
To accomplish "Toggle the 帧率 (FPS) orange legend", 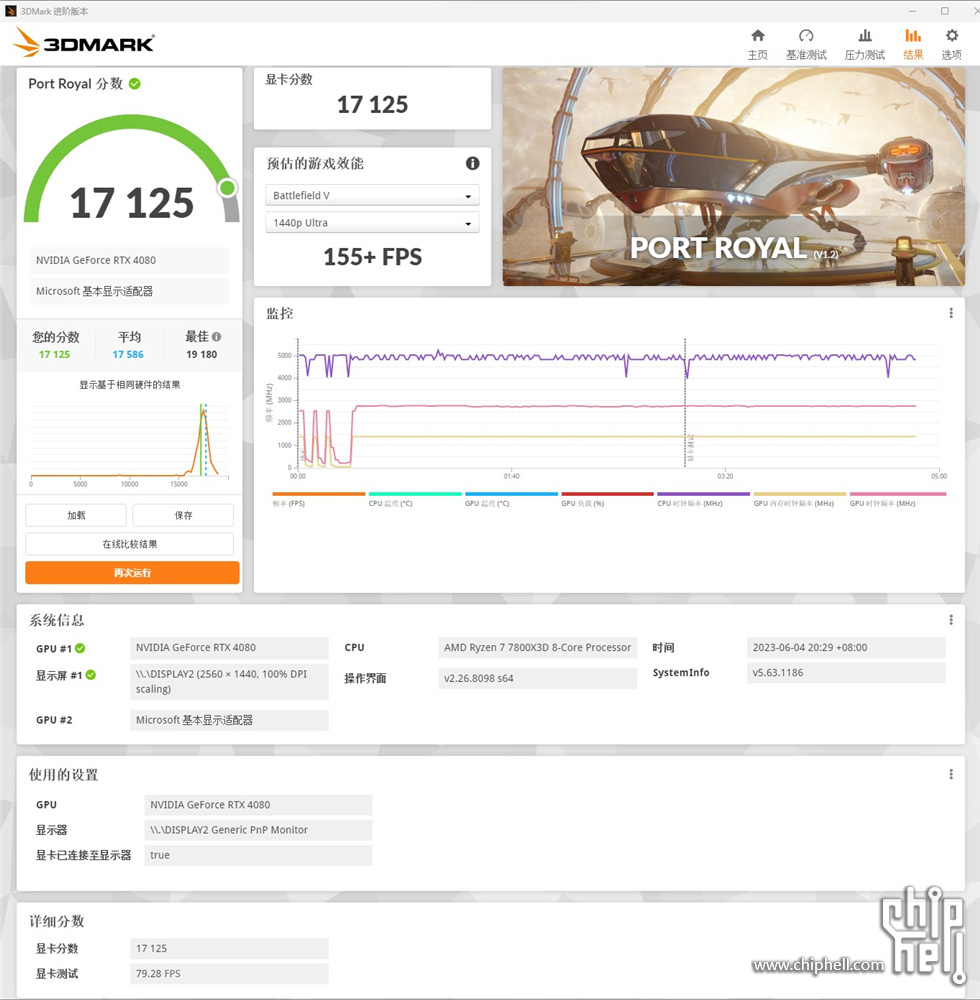I will [x=318, y=499].
